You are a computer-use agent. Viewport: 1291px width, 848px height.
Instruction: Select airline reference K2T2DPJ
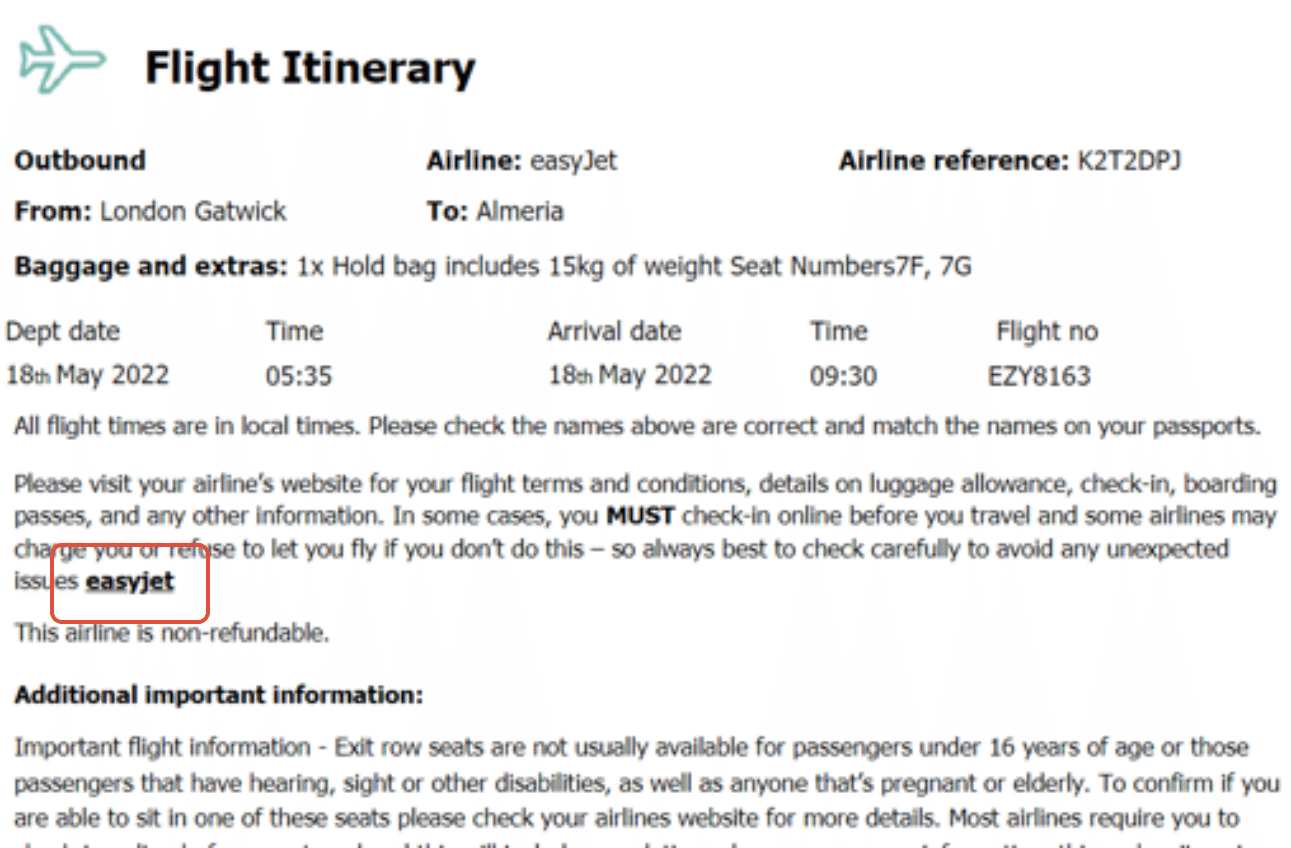pyautogui.click(x=1127, y=160)
